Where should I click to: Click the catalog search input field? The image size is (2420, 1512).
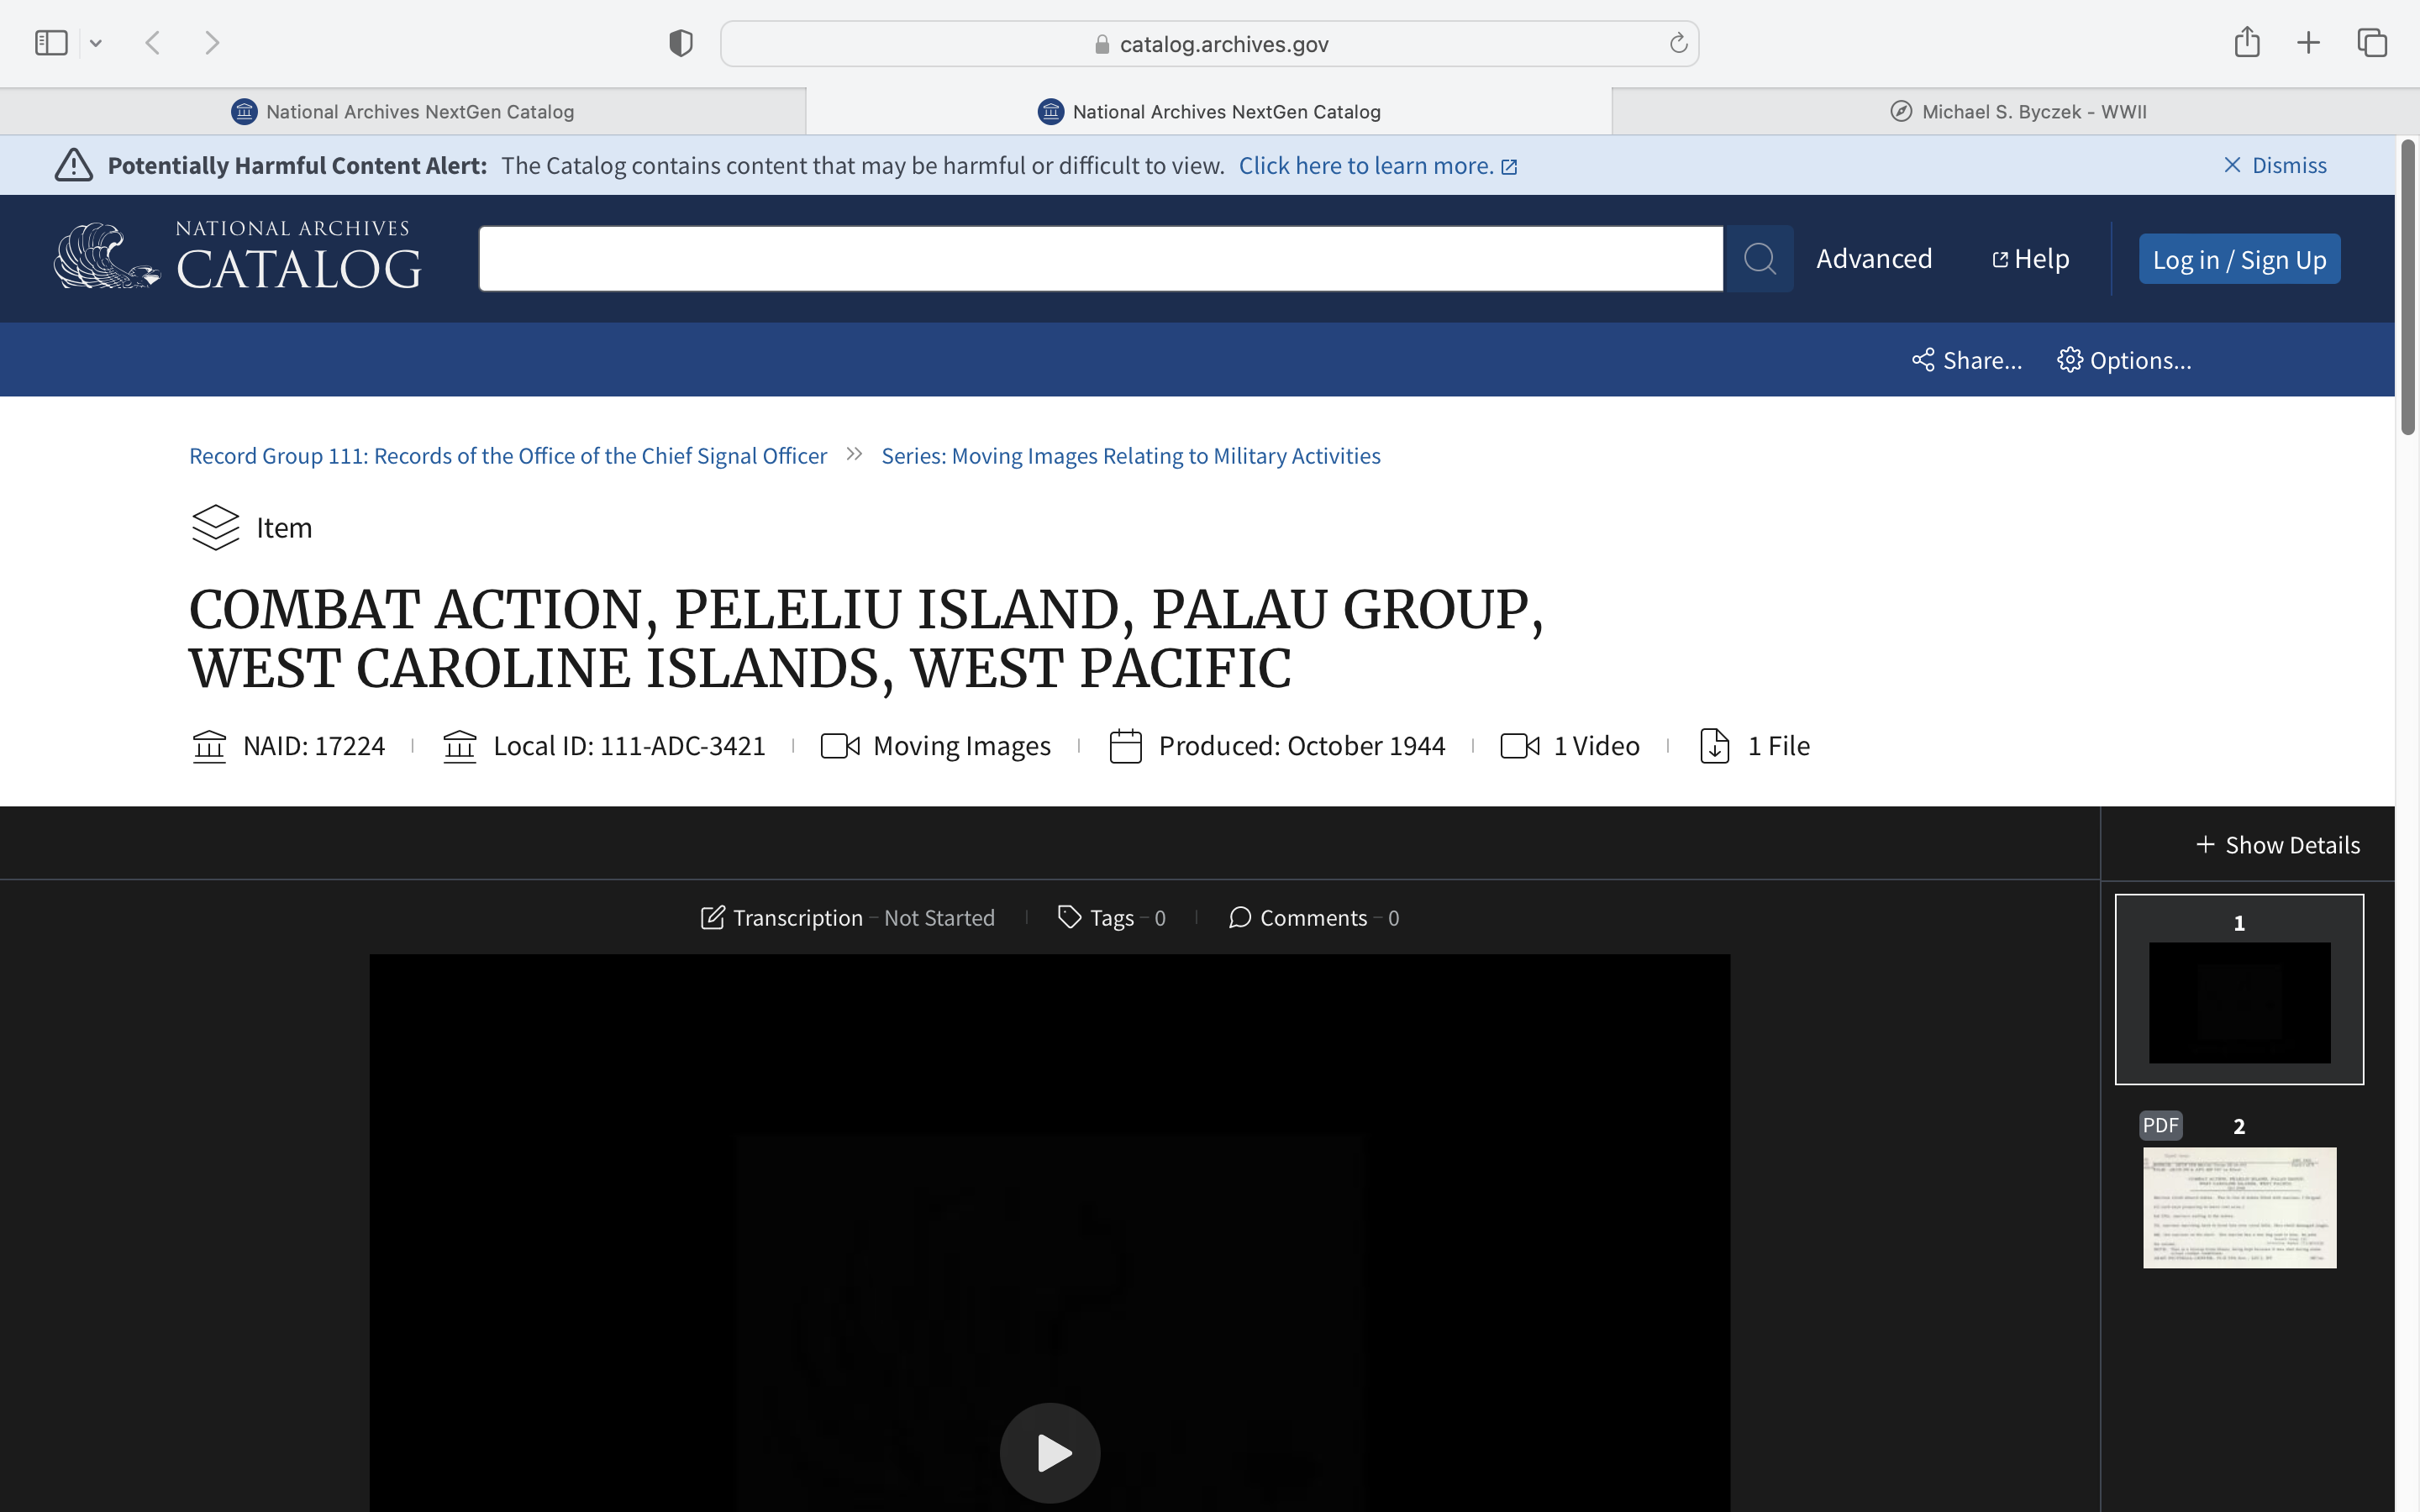(1100, 259)
